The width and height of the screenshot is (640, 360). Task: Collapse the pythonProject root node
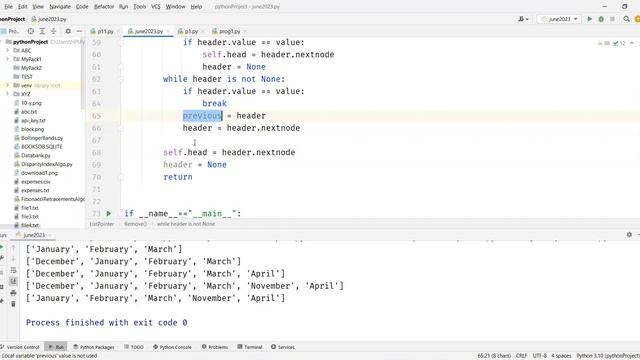point(1,42)
